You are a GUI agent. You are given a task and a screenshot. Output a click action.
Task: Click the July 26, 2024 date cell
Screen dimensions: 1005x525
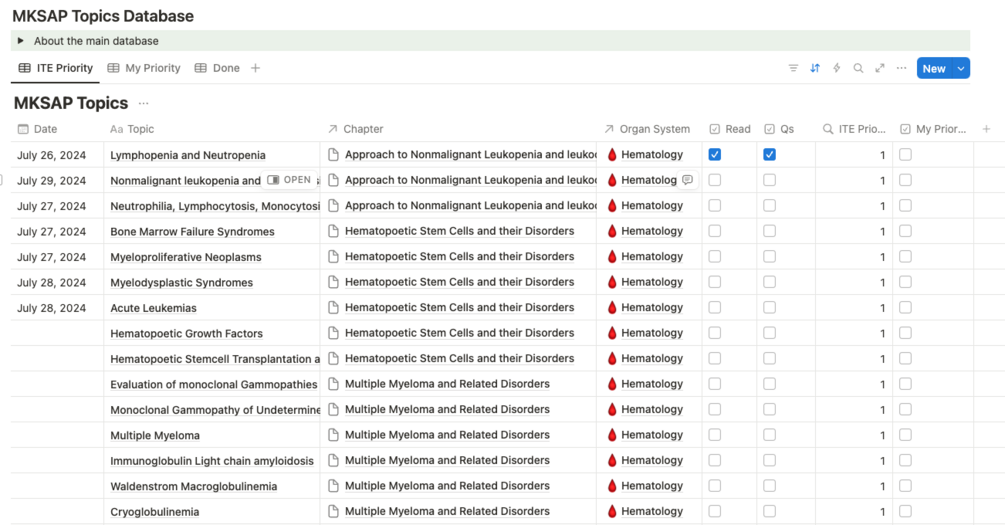[51, 155]
